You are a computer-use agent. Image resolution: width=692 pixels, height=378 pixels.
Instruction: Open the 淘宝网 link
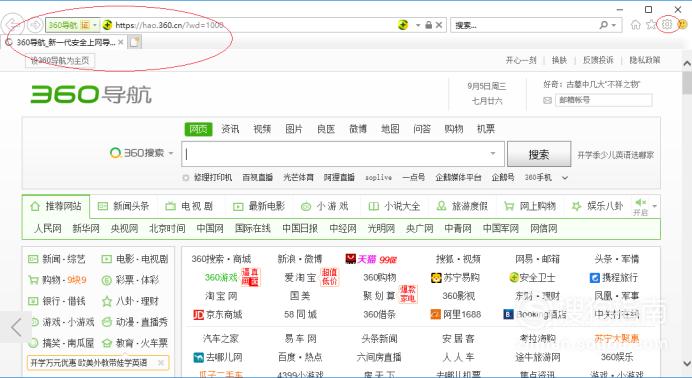[x=221, y=296]
